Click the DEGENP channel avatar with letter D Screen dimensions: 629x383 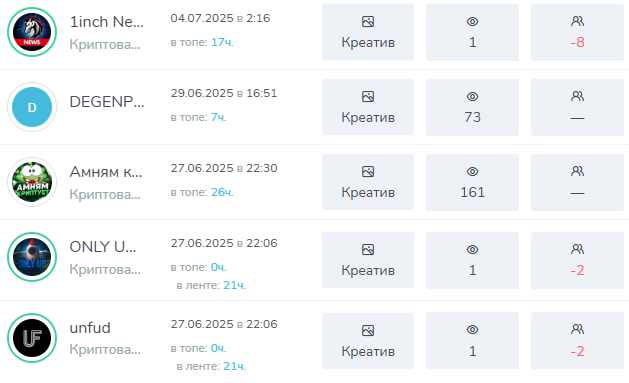[32, 107]
